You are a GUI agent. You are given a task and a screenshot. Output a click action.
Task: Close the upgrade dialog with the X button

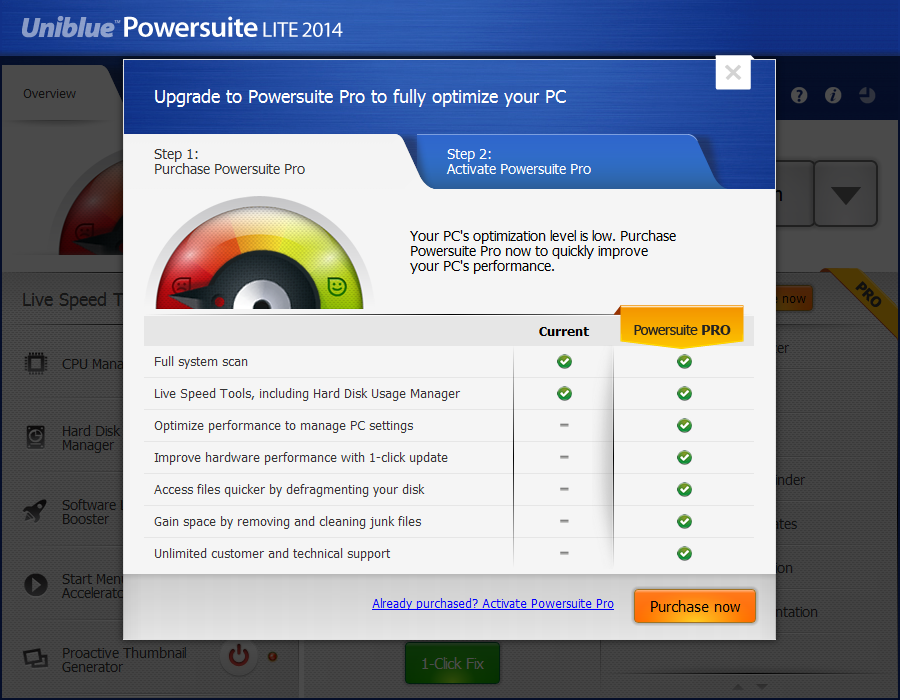click(x=733, y=73)
